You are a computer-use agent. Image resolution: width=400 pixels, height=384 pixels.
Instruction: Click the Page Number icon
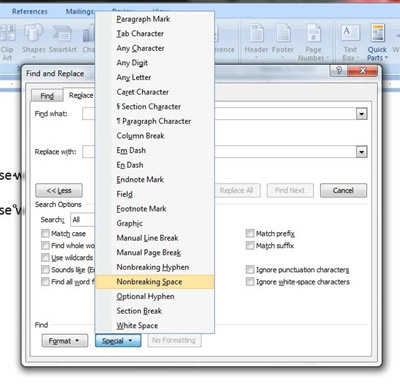(x=313, y=33)
